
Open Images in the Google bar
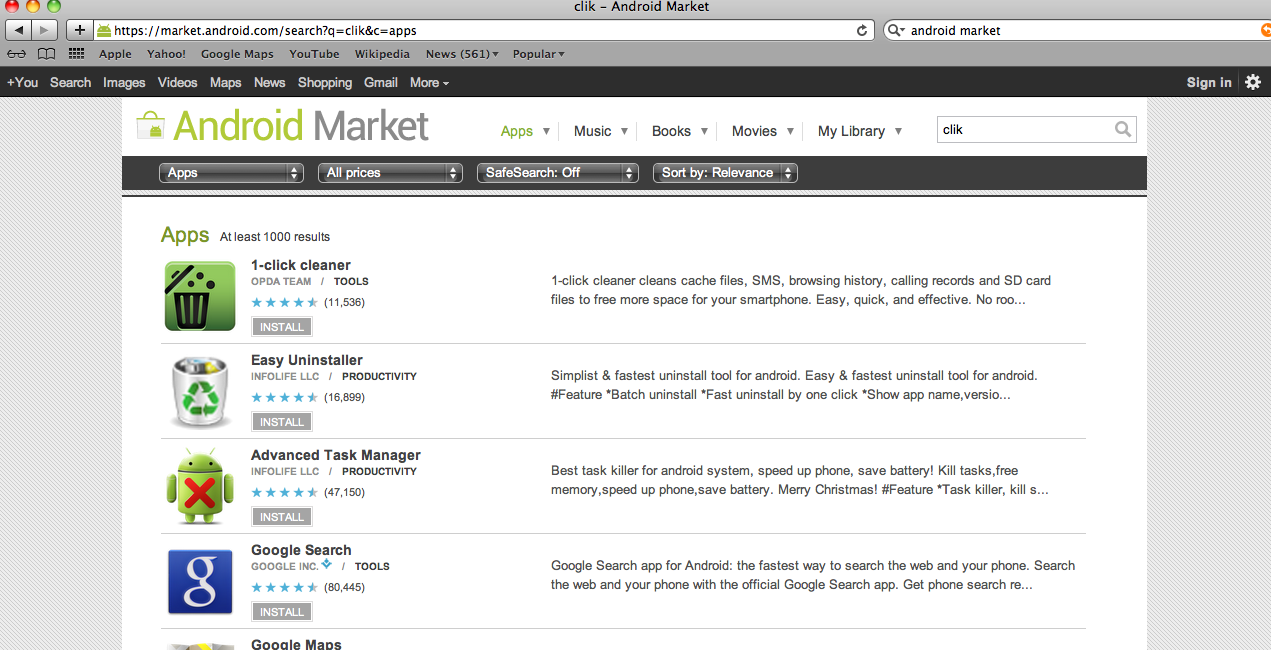click(124, 82)
